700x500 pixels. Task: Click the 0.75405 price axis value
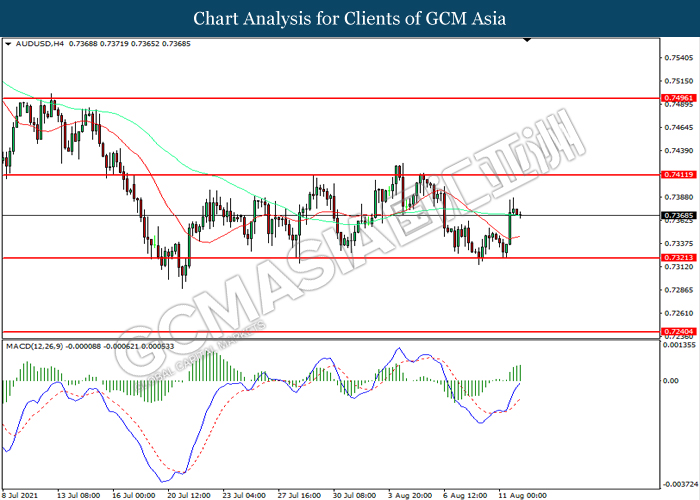[678, 58]
